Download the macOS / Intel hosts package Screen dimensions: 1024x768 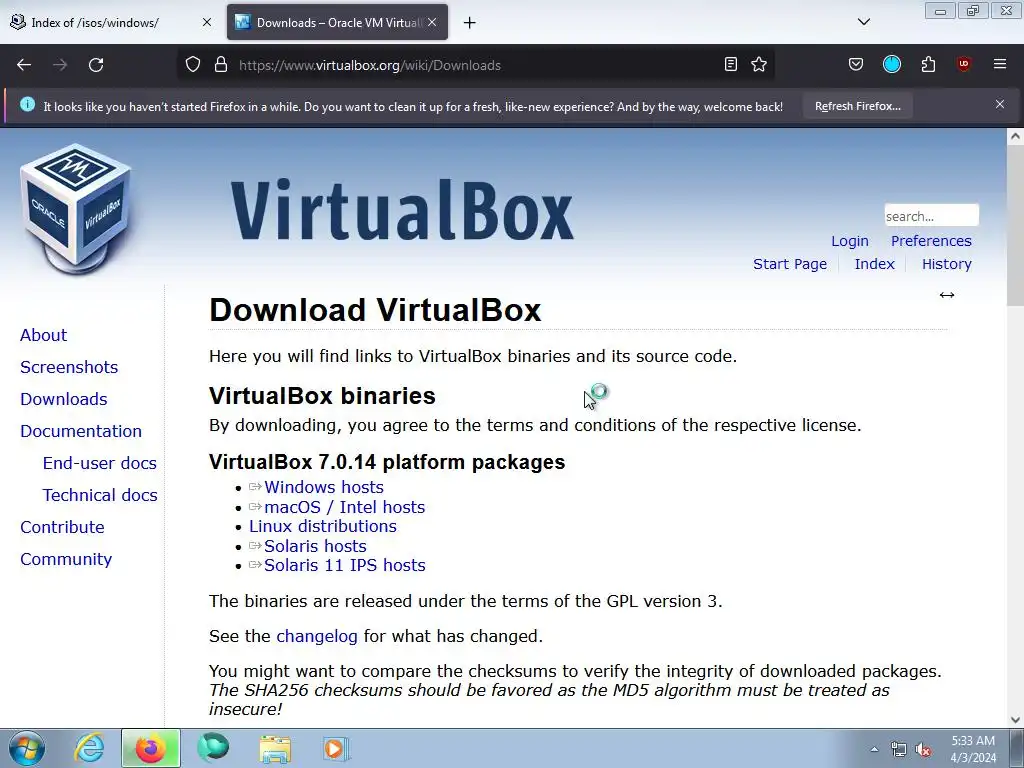[344, 507]
